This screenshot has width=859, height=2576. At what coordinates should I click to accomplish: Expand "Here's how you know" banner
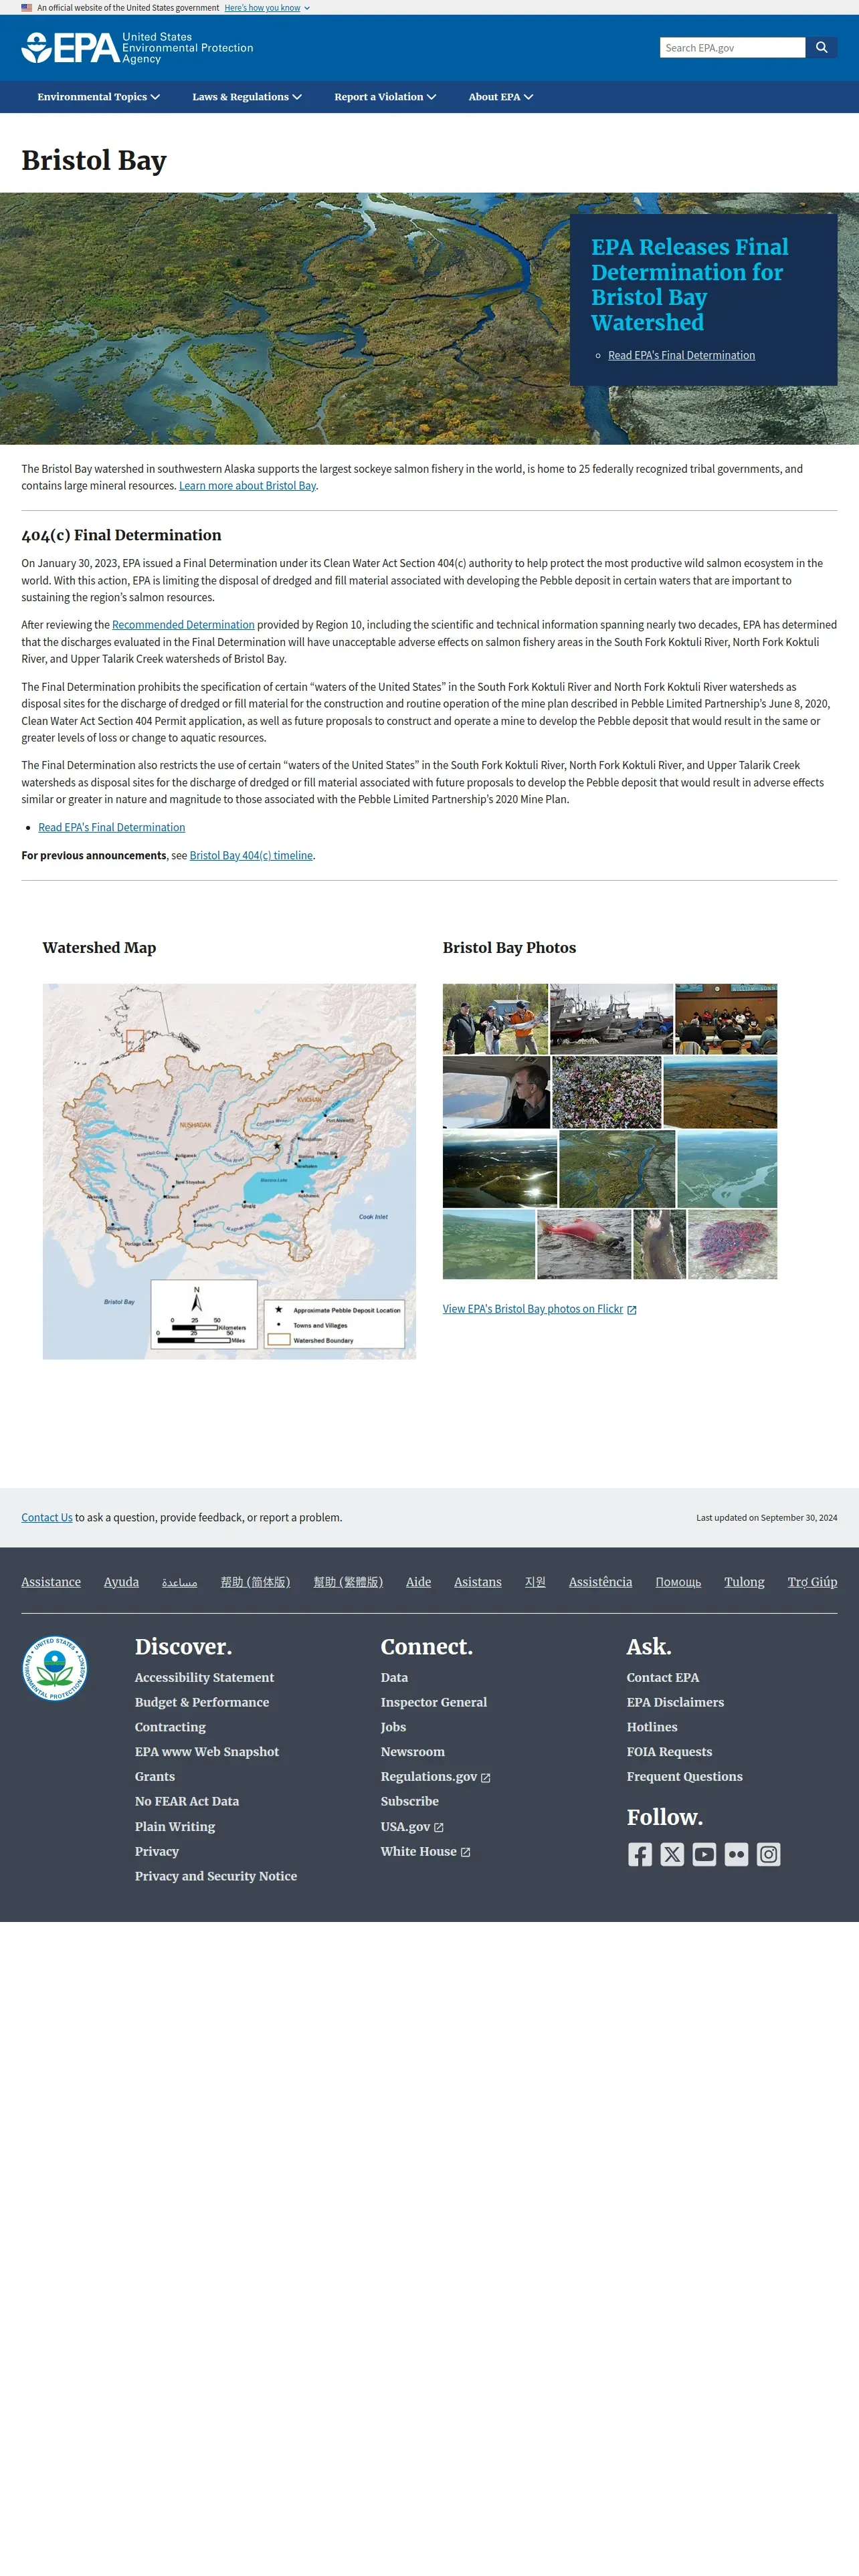[267, 7]
